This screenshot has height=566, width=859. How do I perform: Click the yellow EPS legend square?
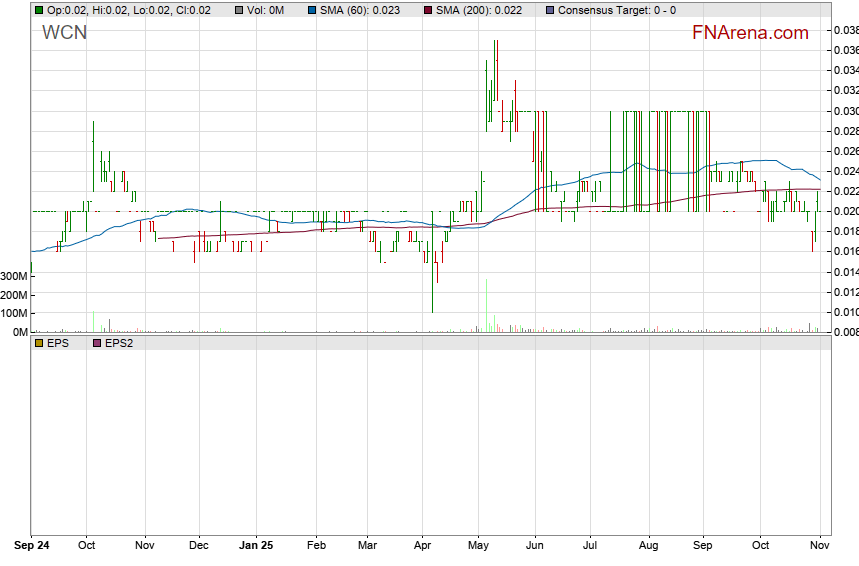pos(38,343)
